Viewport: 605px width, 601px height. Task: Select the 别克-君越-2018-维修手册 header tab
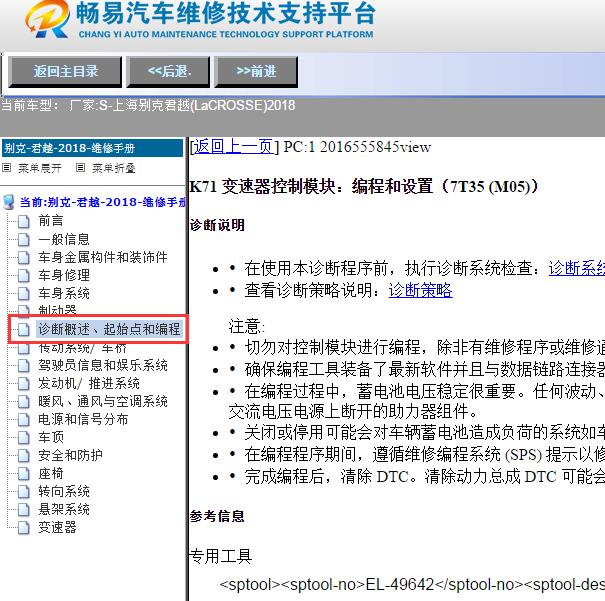(x=92, y=148)
